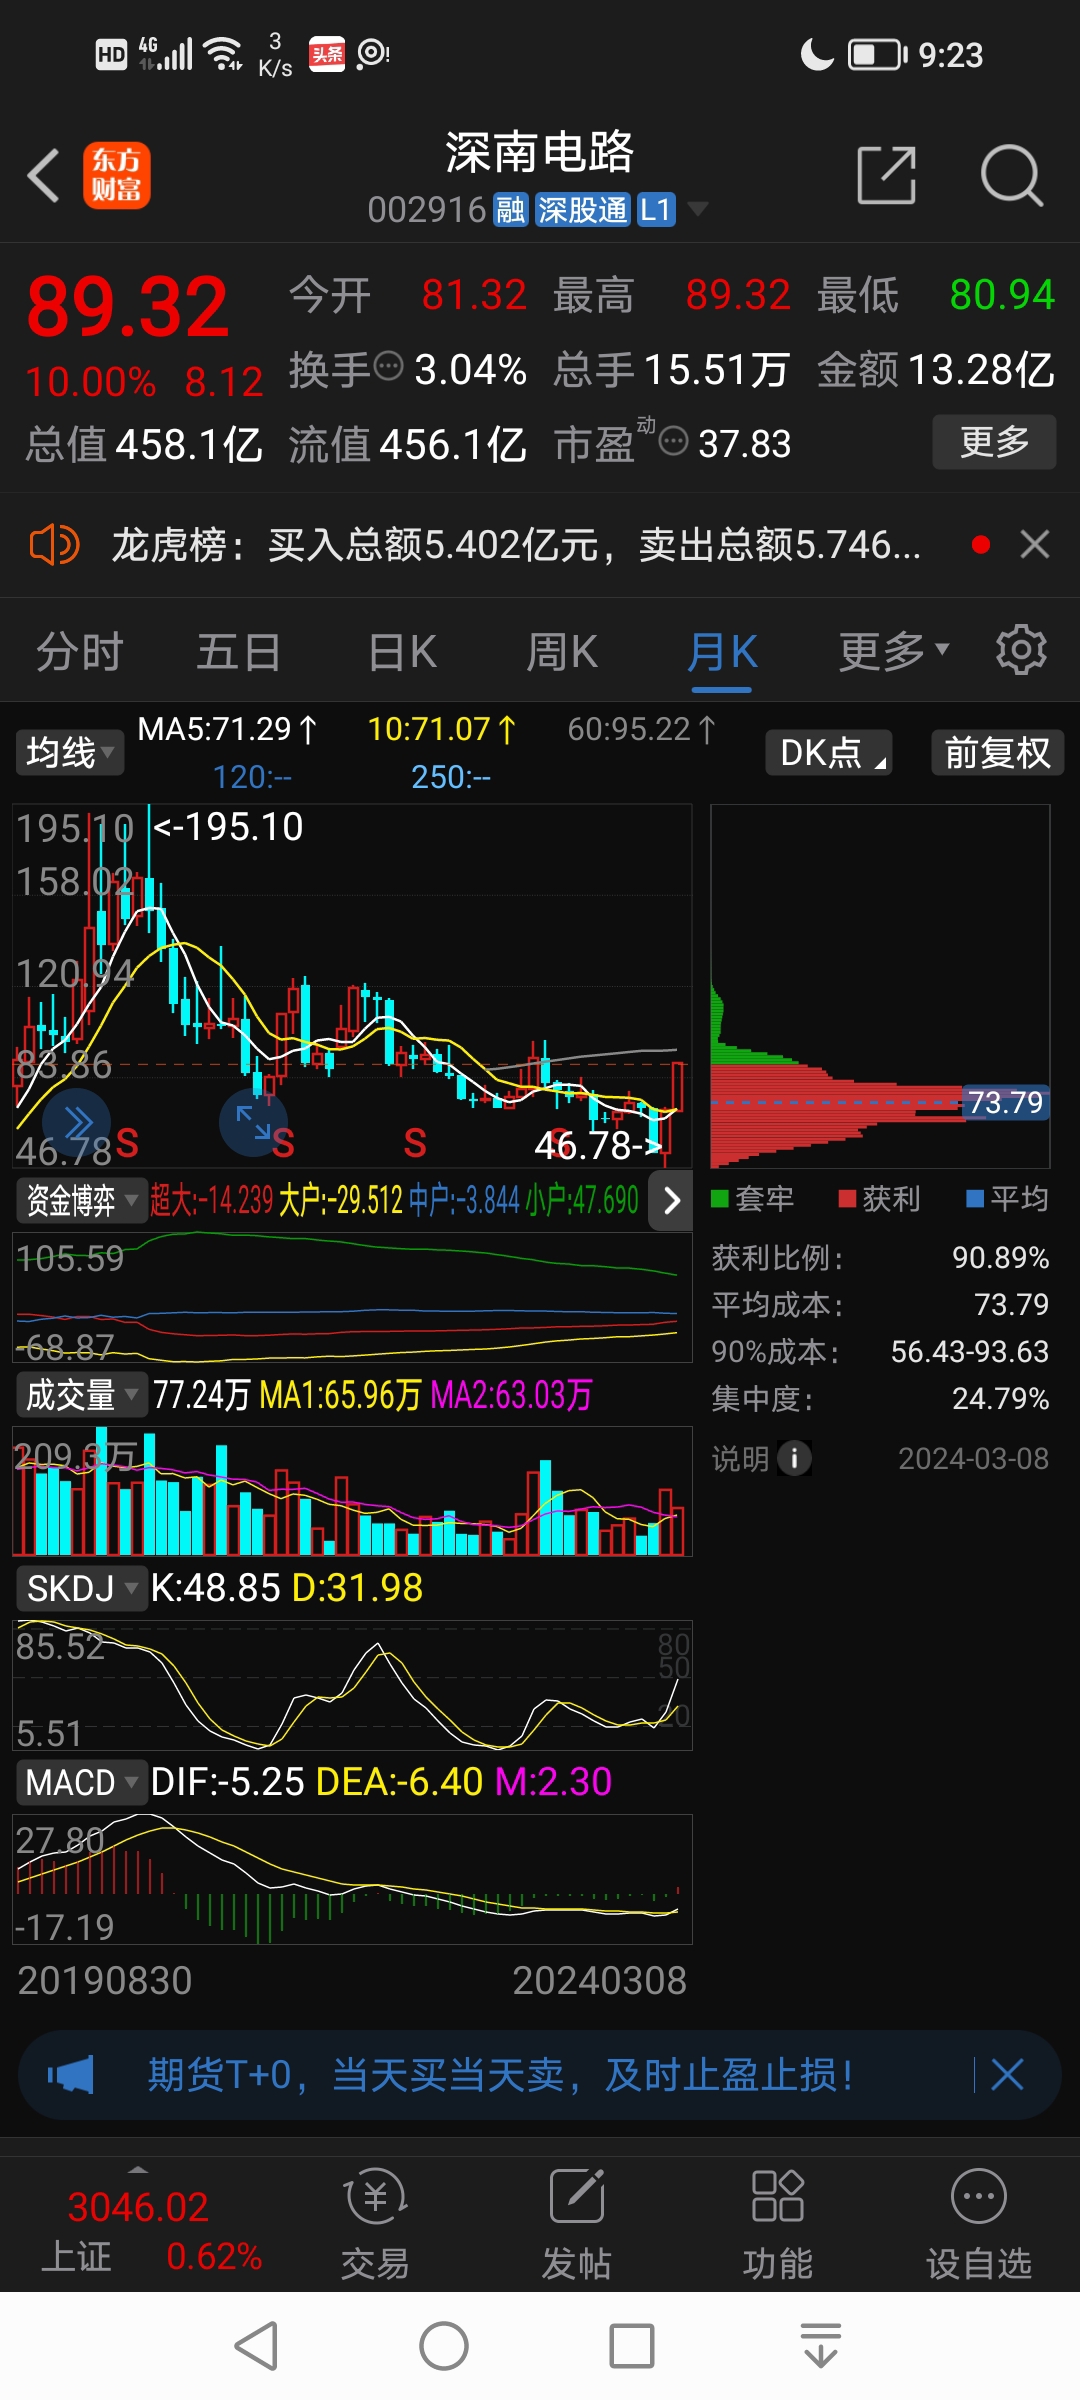Image resolution: width=1080 pixels, height=2400 pixels.
Task: Open chart settings gear icon
Action: point(1021,650)
